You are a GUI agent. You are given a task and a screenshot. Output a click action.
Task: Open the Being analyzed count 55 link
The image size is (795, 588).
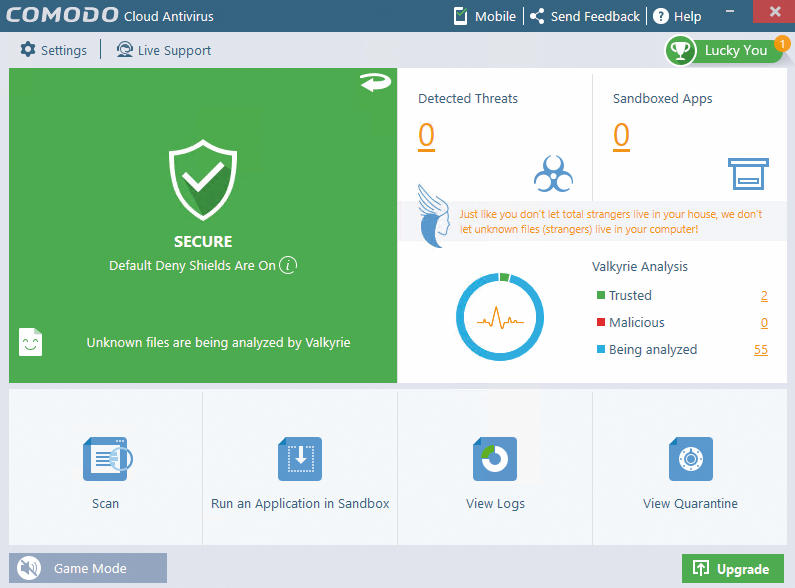(x=761, y=349)
